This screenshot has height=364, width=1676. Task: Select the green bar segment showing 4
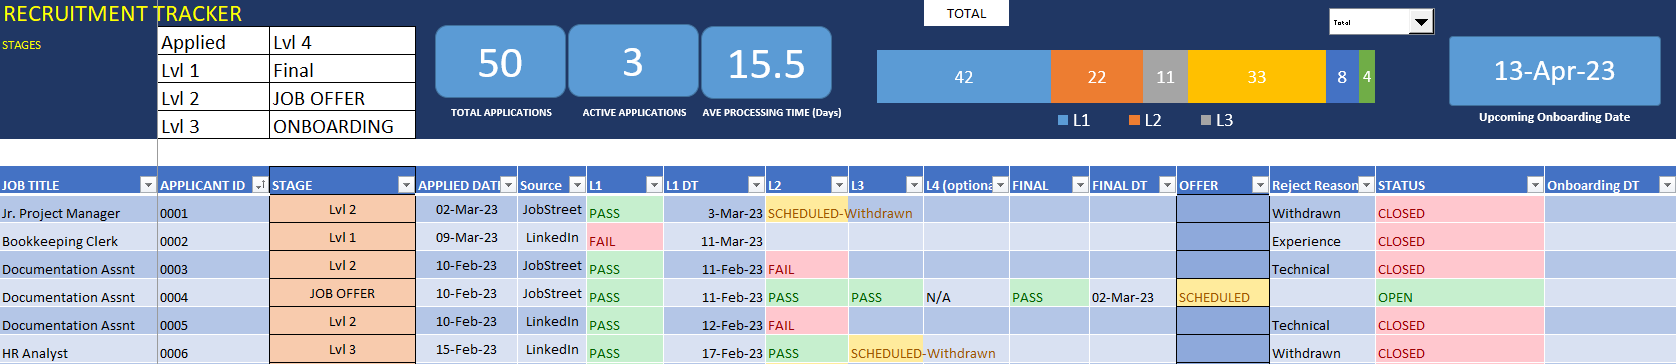tap(1367, 77)
